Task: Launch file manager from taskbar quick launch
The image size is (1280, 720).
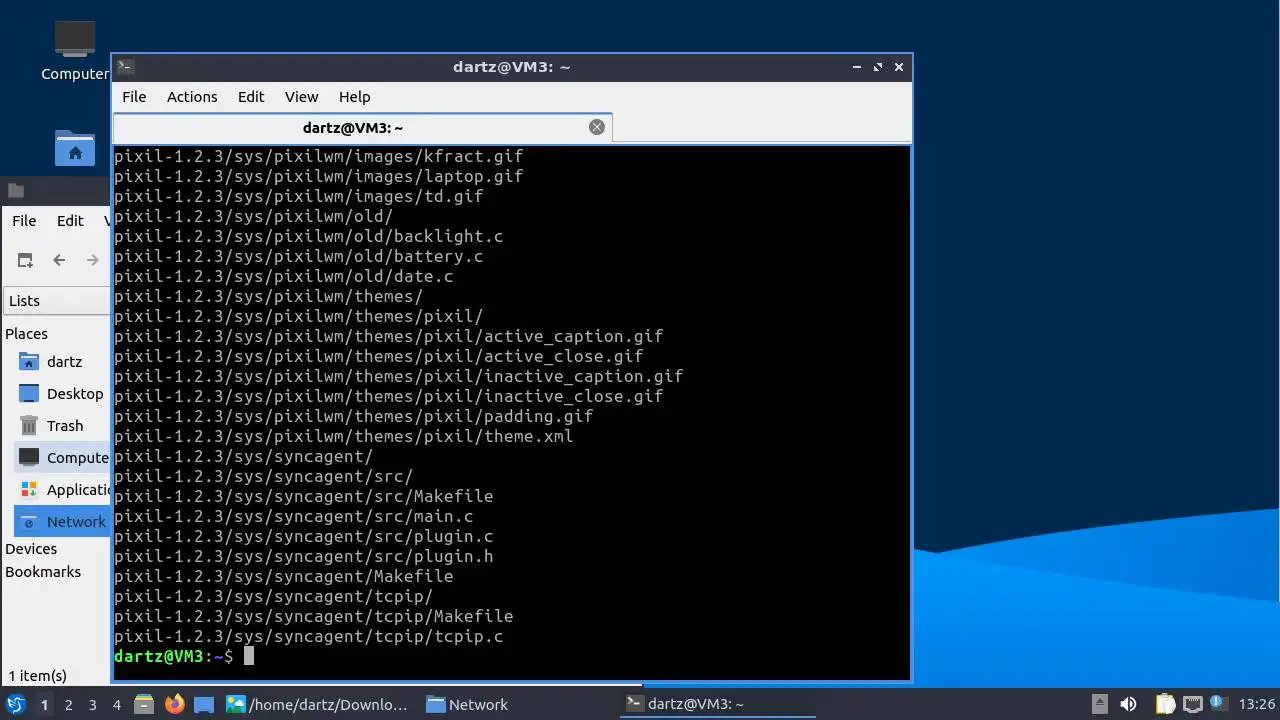Action: (x=144, y=704)
